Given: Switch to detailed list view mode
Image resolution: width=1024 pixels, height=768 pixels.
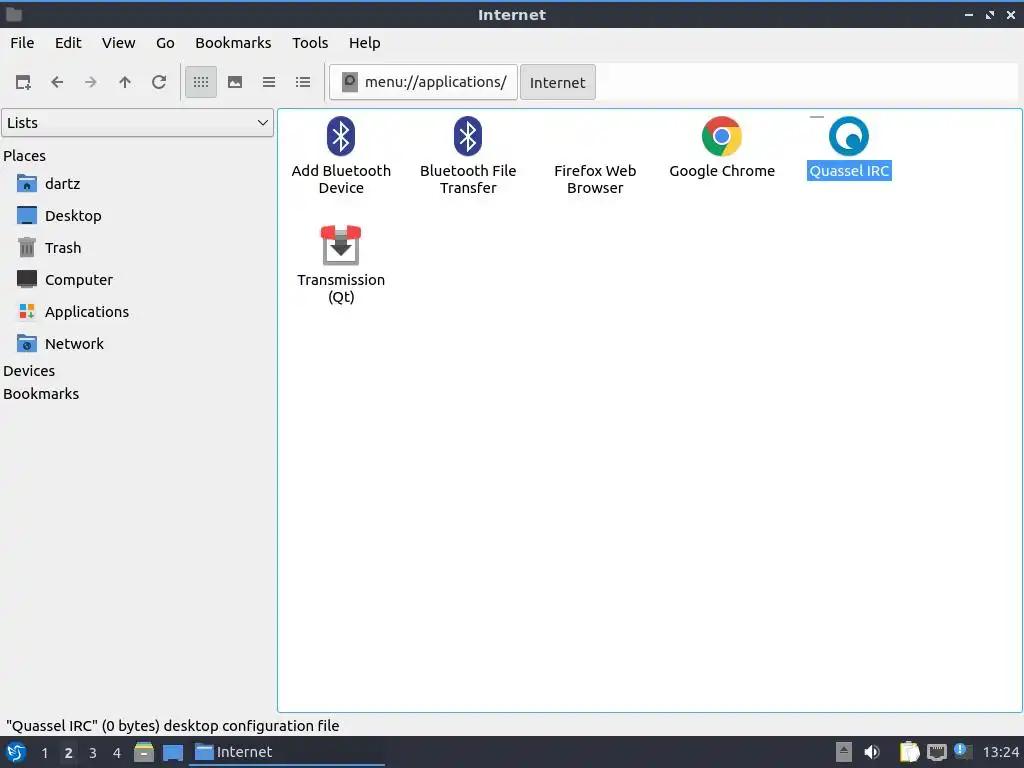Looking at the screenshot, I should click(x=303, y=82).
